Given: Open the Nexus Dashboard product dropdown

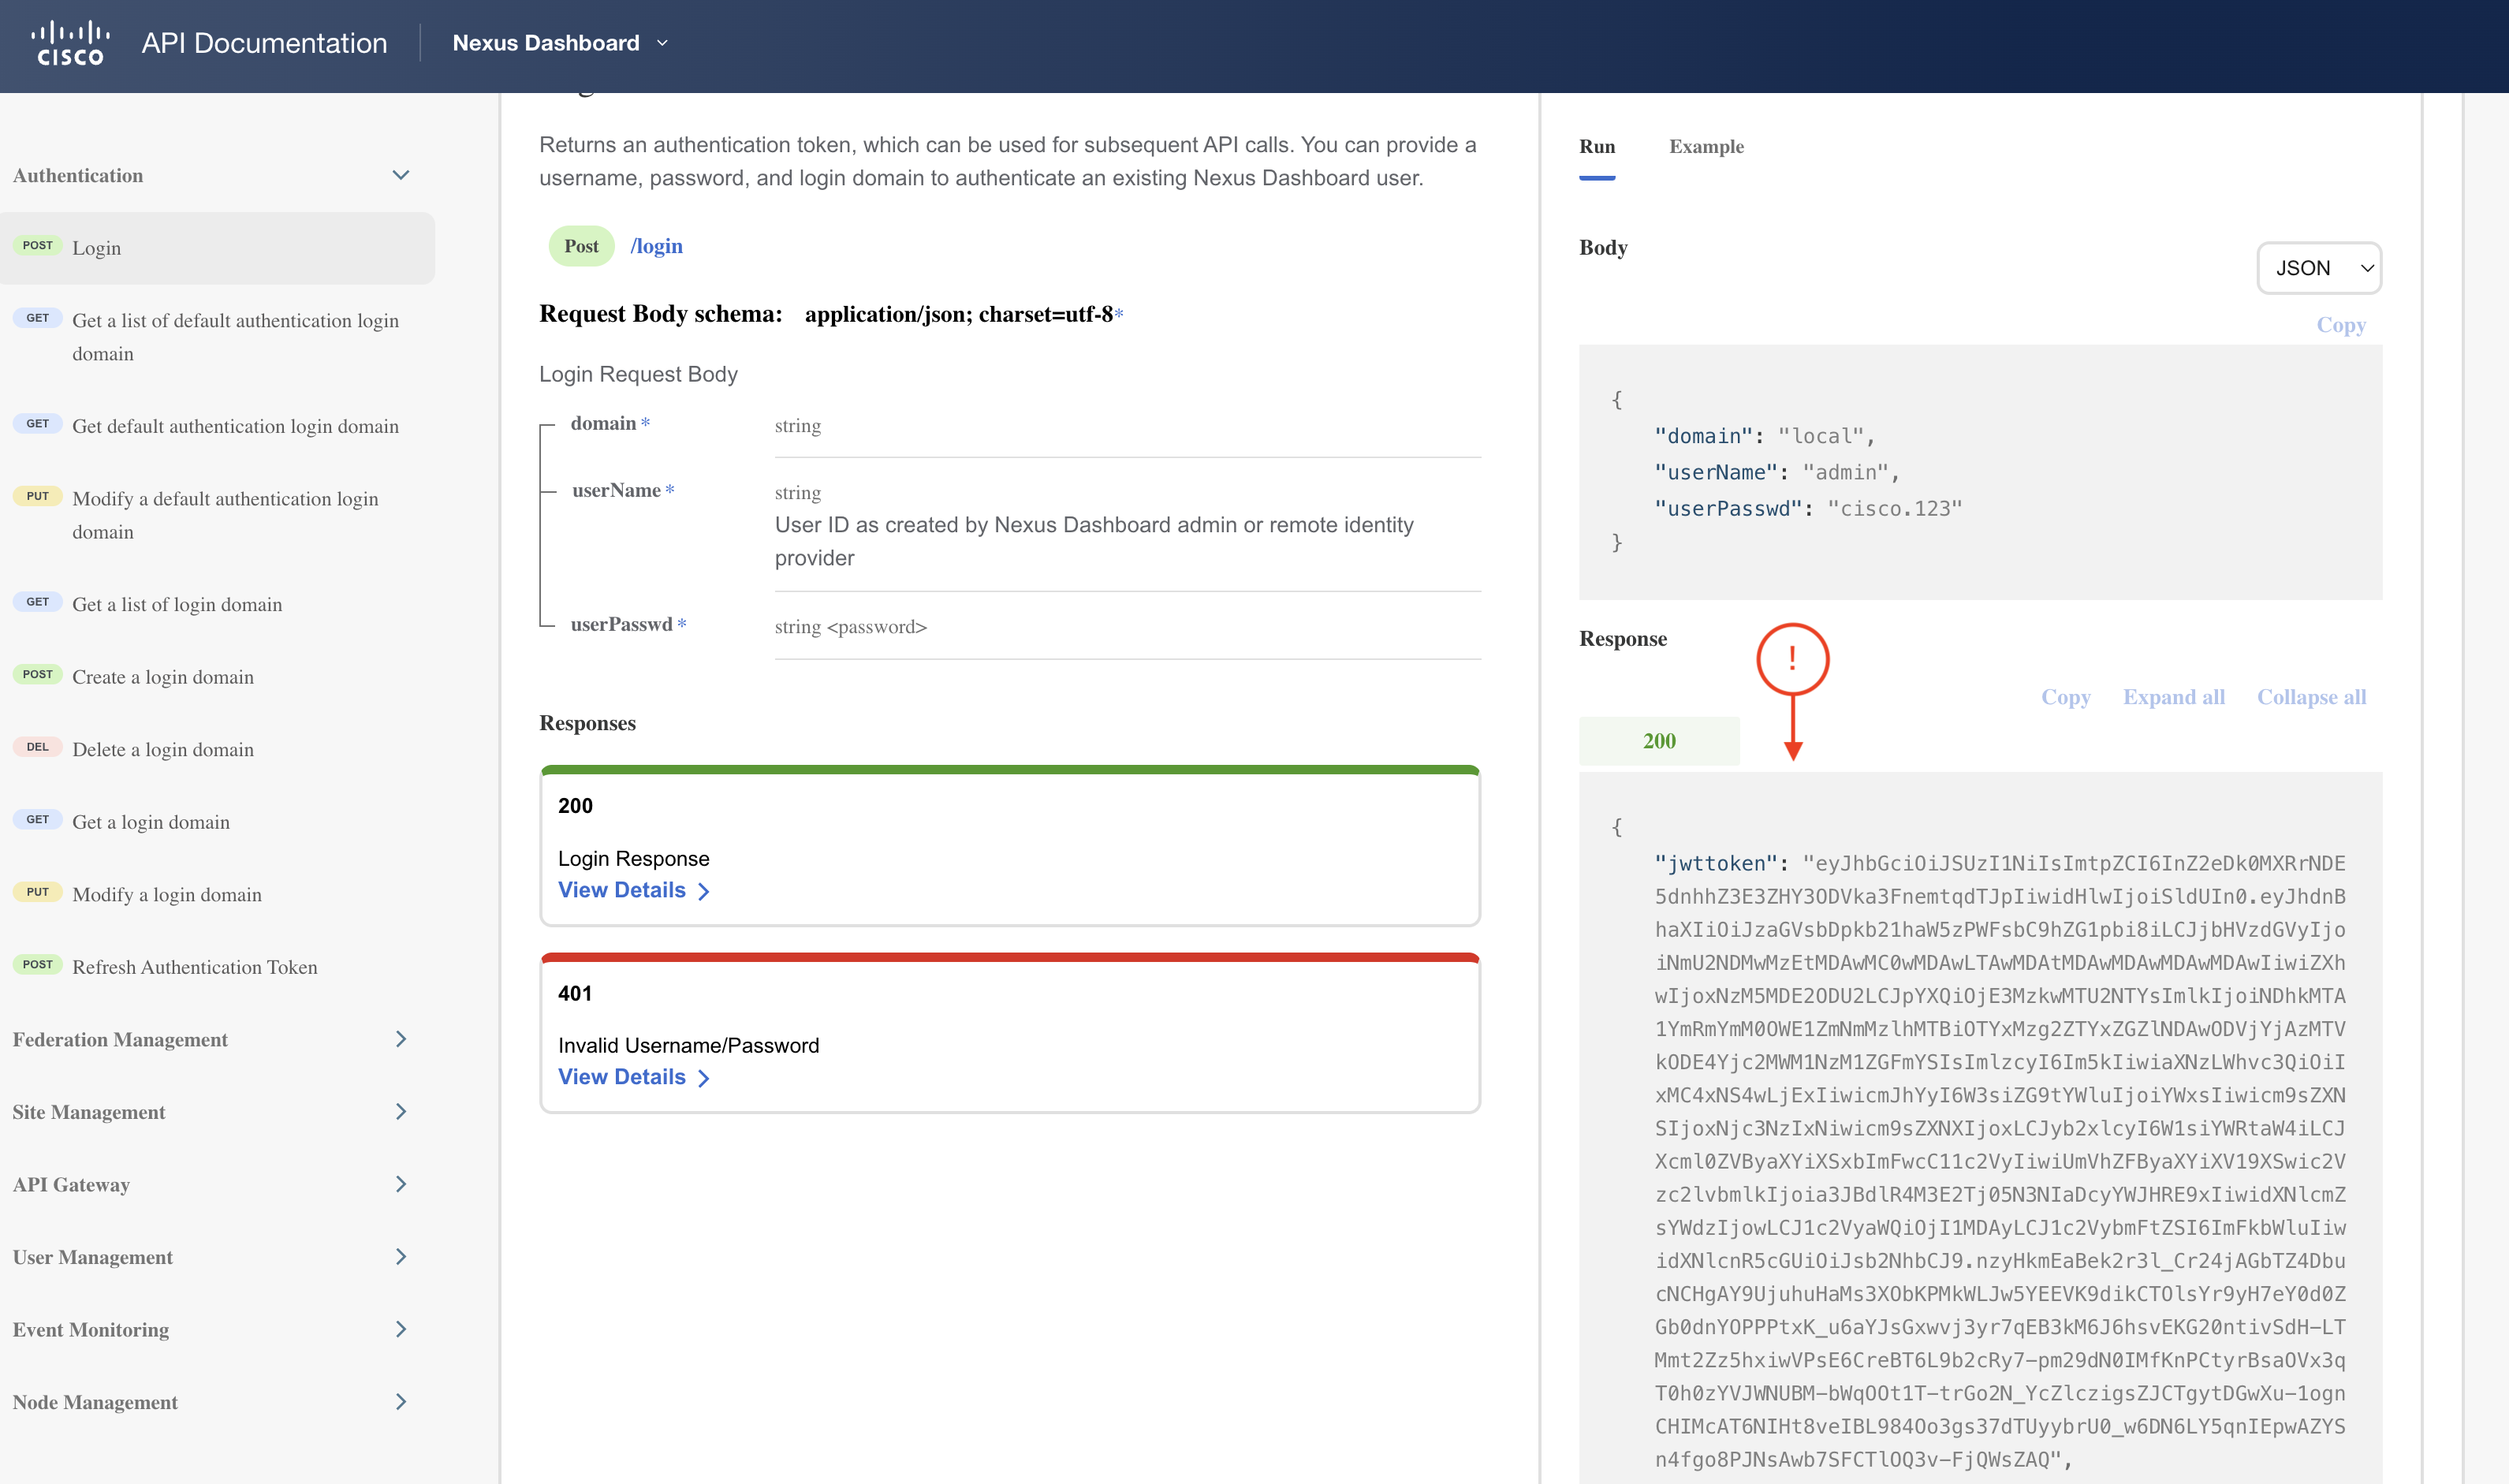Looking at the screenshot, I should point(560,43).
